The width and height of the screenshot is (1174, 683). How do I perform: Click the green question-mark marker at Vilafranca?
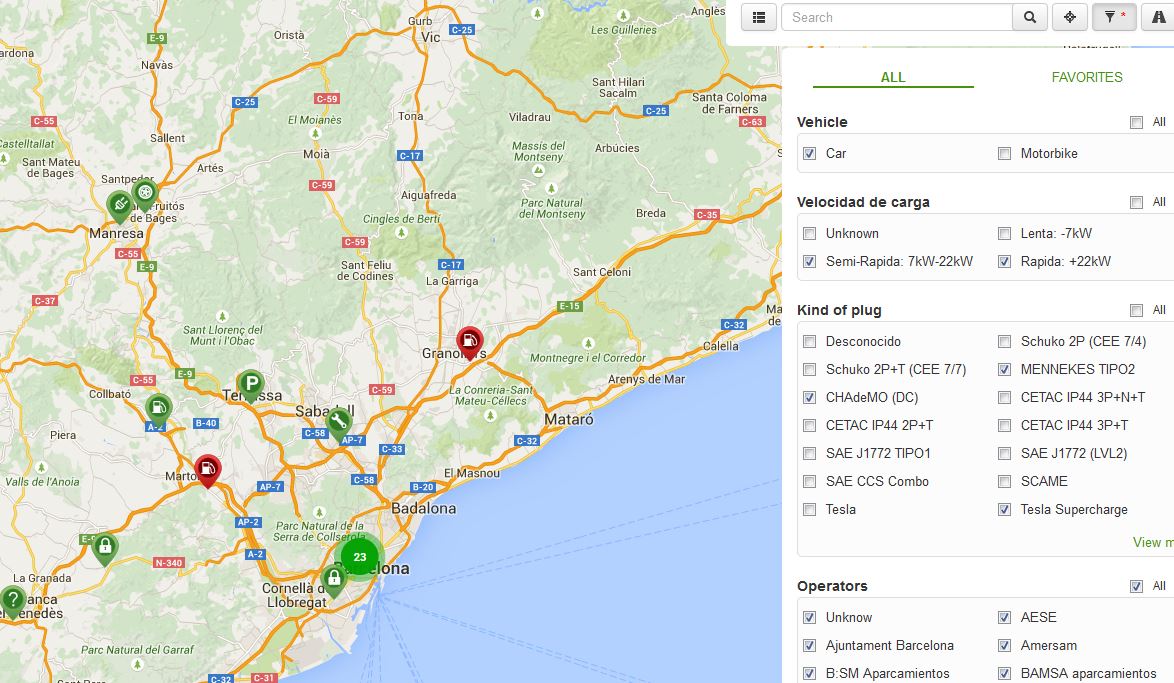tap(13, 601)
